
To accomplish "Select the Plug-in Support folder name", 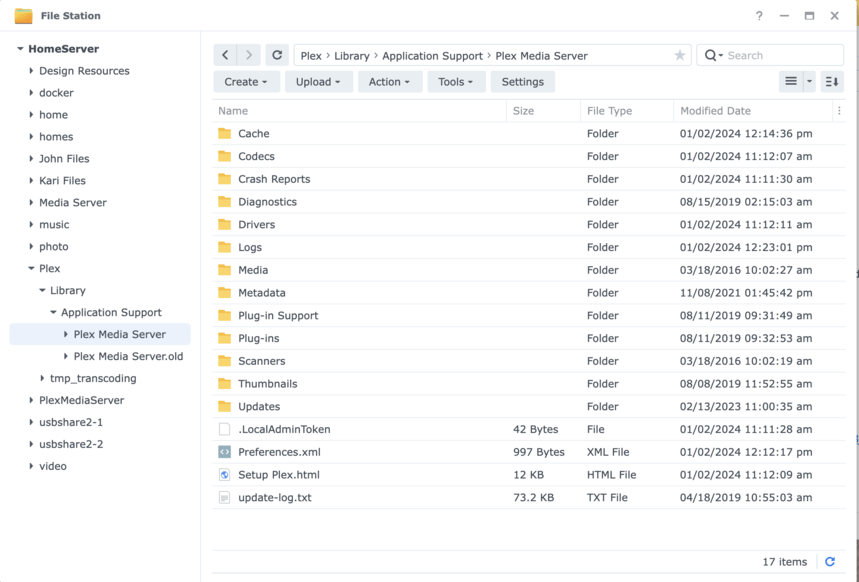I will pos(278,316).
